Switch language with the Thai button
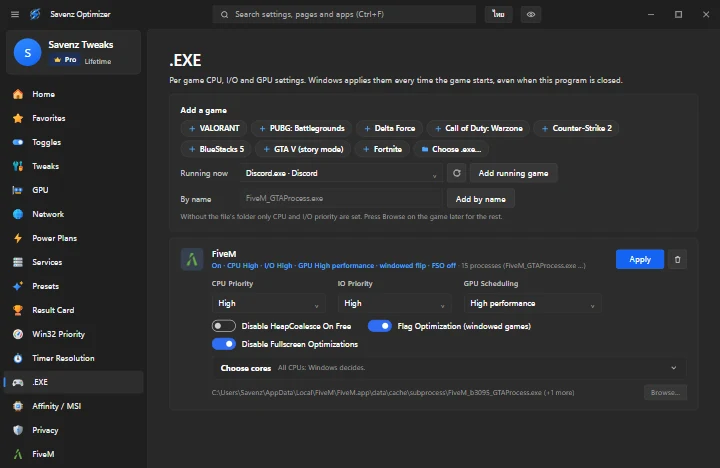720x468 pixels. 499,14
